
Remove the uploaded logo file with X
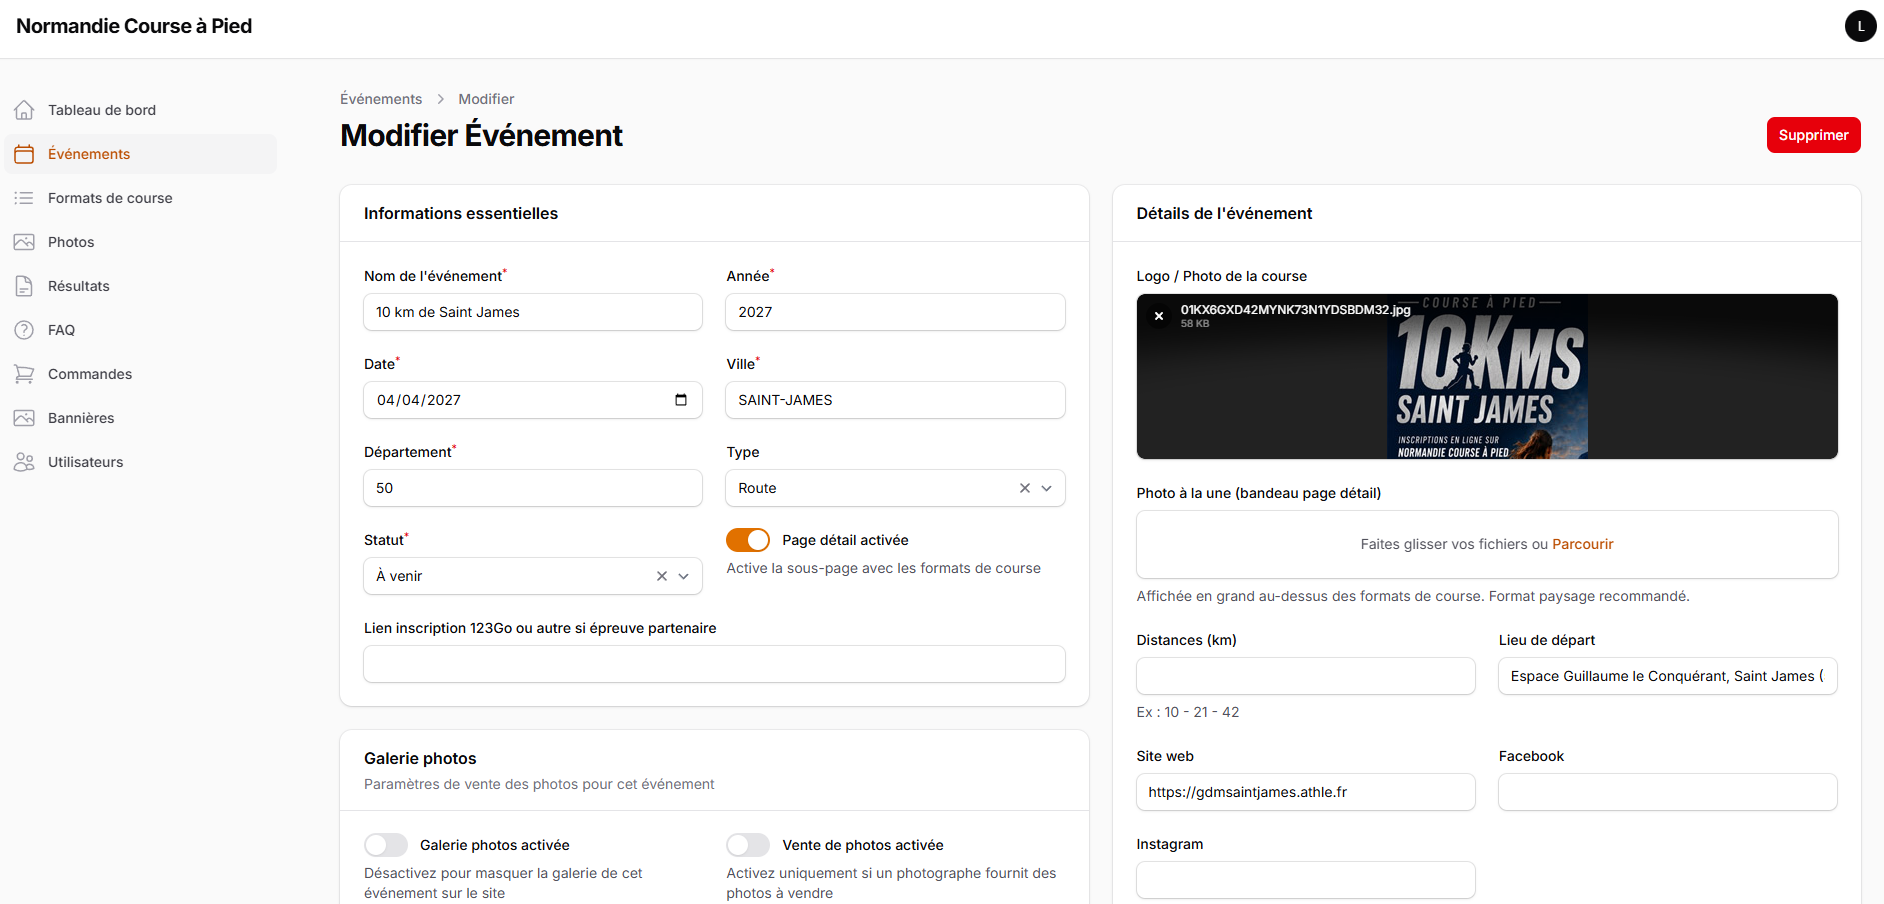(x=1159, y=316)
